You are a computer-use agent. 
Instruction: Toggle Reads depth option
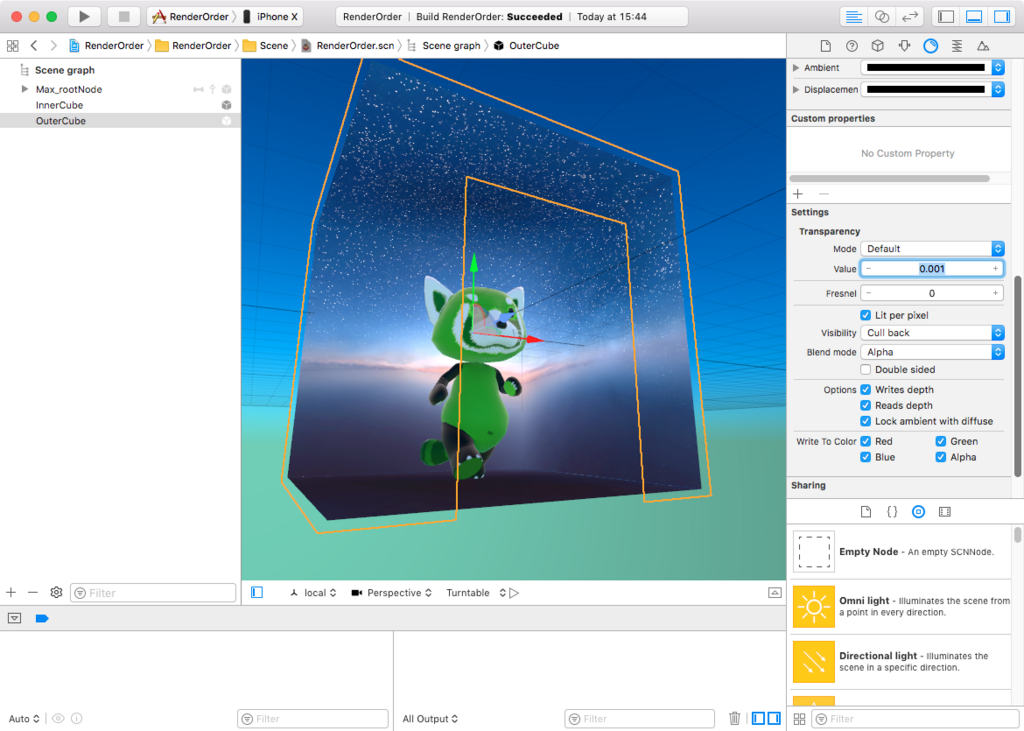pos(865,406)
